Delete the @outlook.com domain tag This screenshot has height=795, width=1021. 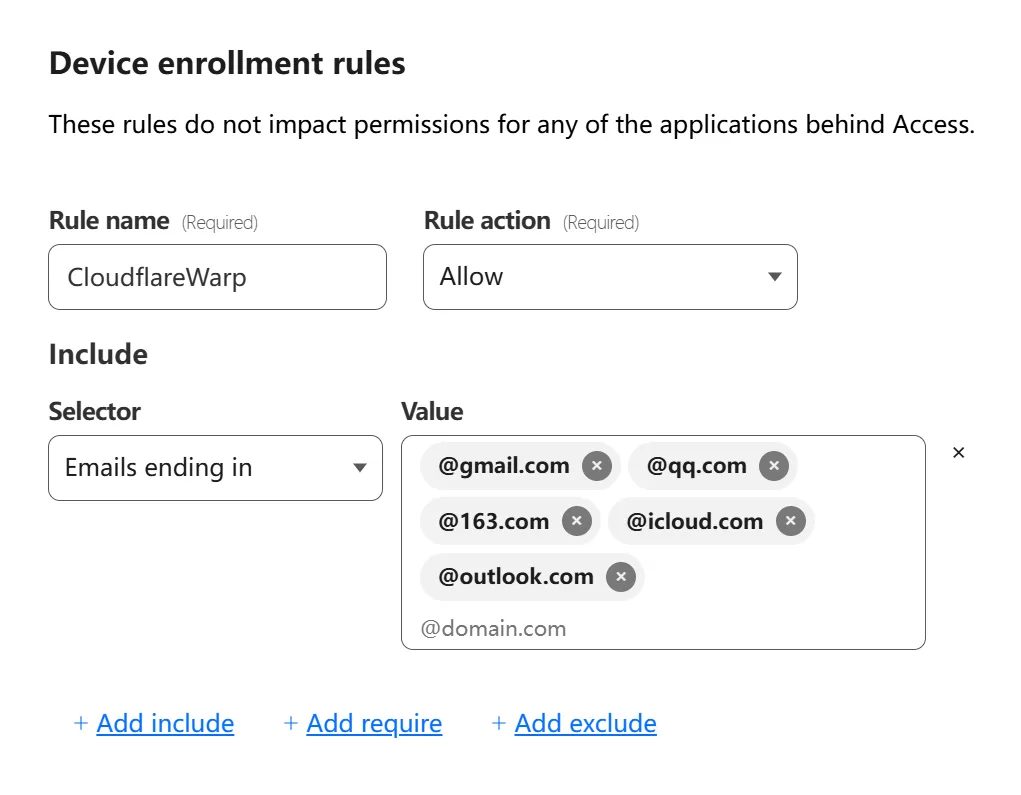[620, 577]
